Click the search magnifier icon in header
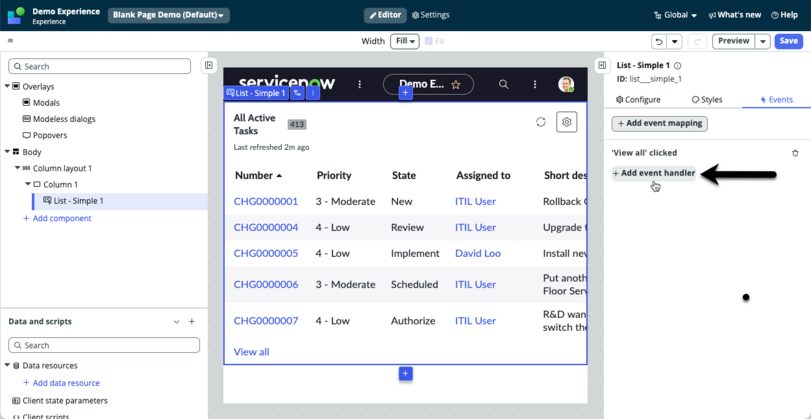This screenshot has width=811, height=419. point(503,84)
